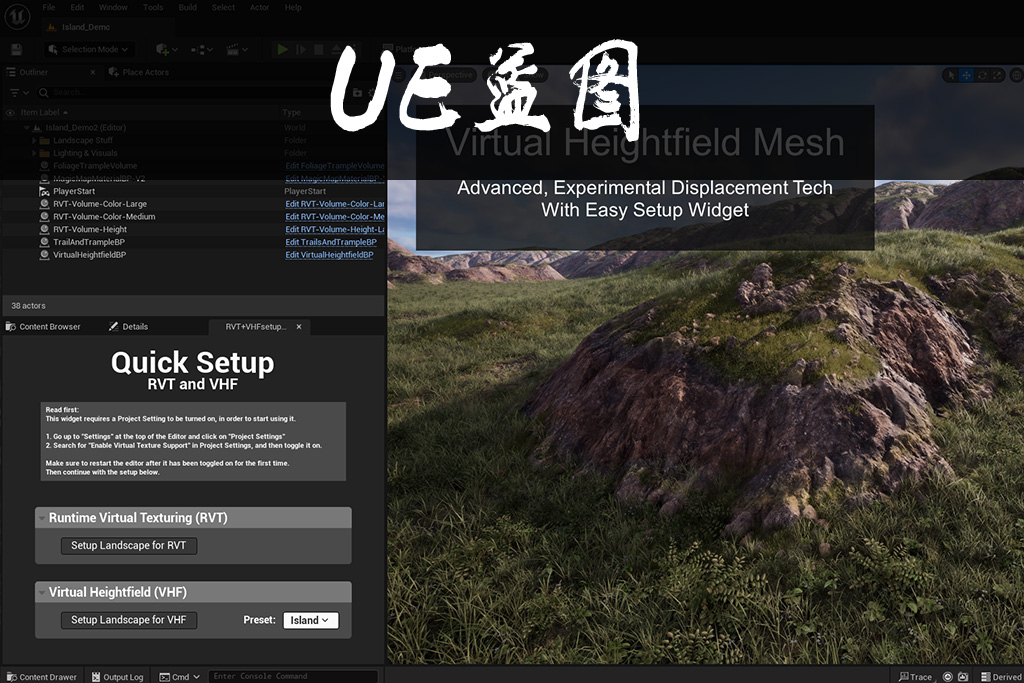Select the VirtualHeightfieldBP actor
1024x683 pixels.
point(89,255)
